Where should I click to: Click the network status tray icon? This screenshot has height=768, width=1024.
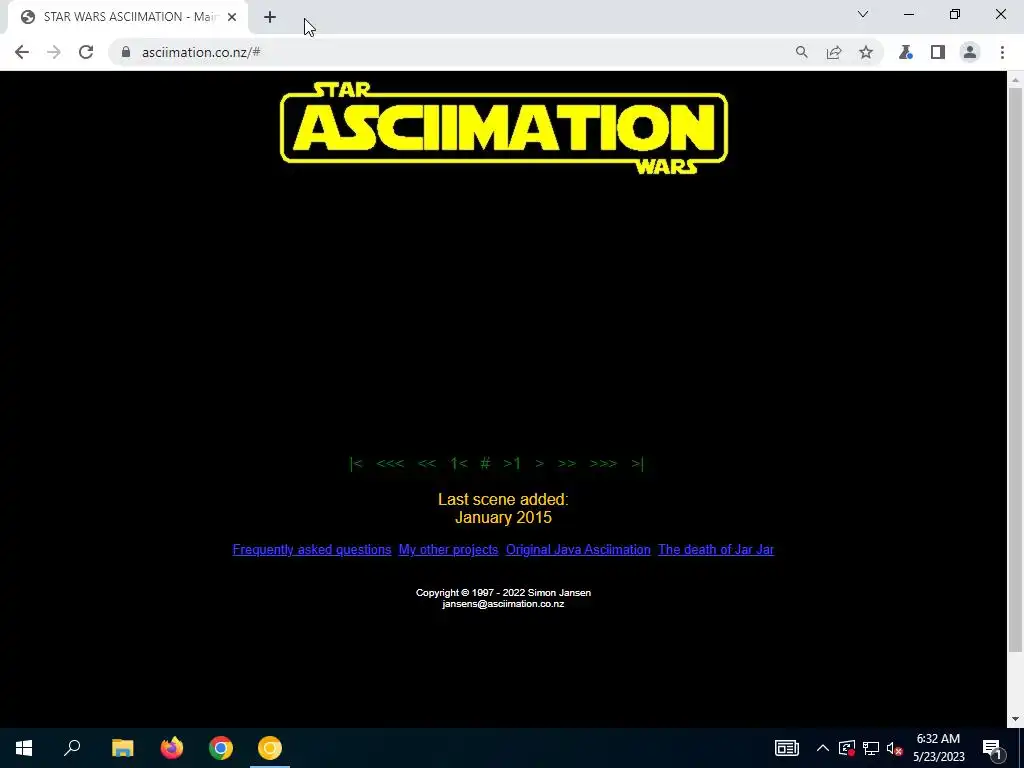tap(871, 748)
